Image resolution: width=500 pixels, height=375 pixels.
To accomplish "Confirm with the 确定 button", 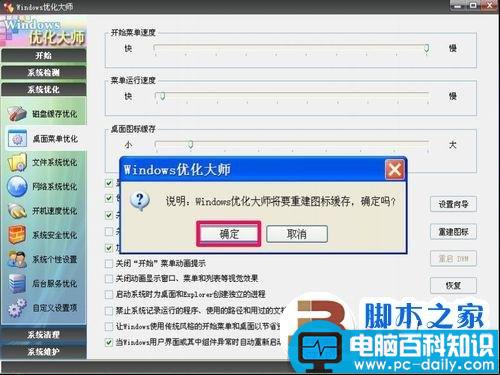I will click(229, 234).
